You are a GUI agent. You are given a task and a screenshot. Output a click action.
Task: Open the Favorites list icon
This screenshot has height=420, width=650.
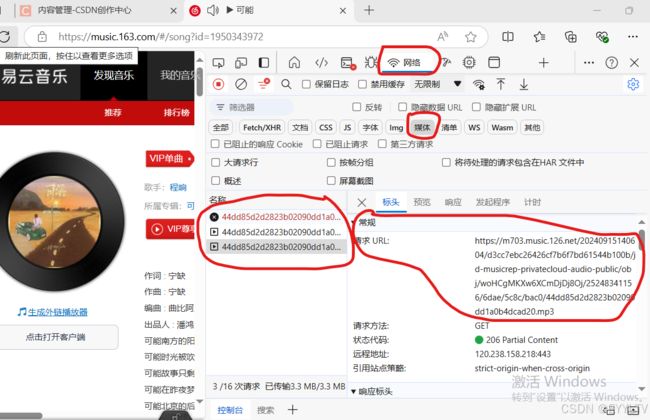(x=539, y=37)
